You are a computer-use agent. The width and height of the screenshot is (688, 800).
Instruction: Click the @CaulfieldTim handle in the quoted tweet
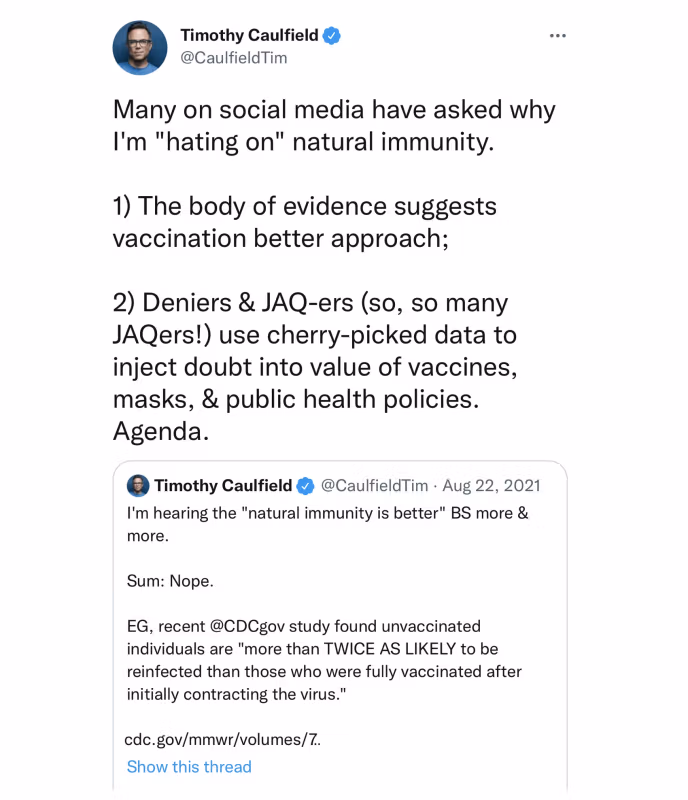[x=373, y=485]
